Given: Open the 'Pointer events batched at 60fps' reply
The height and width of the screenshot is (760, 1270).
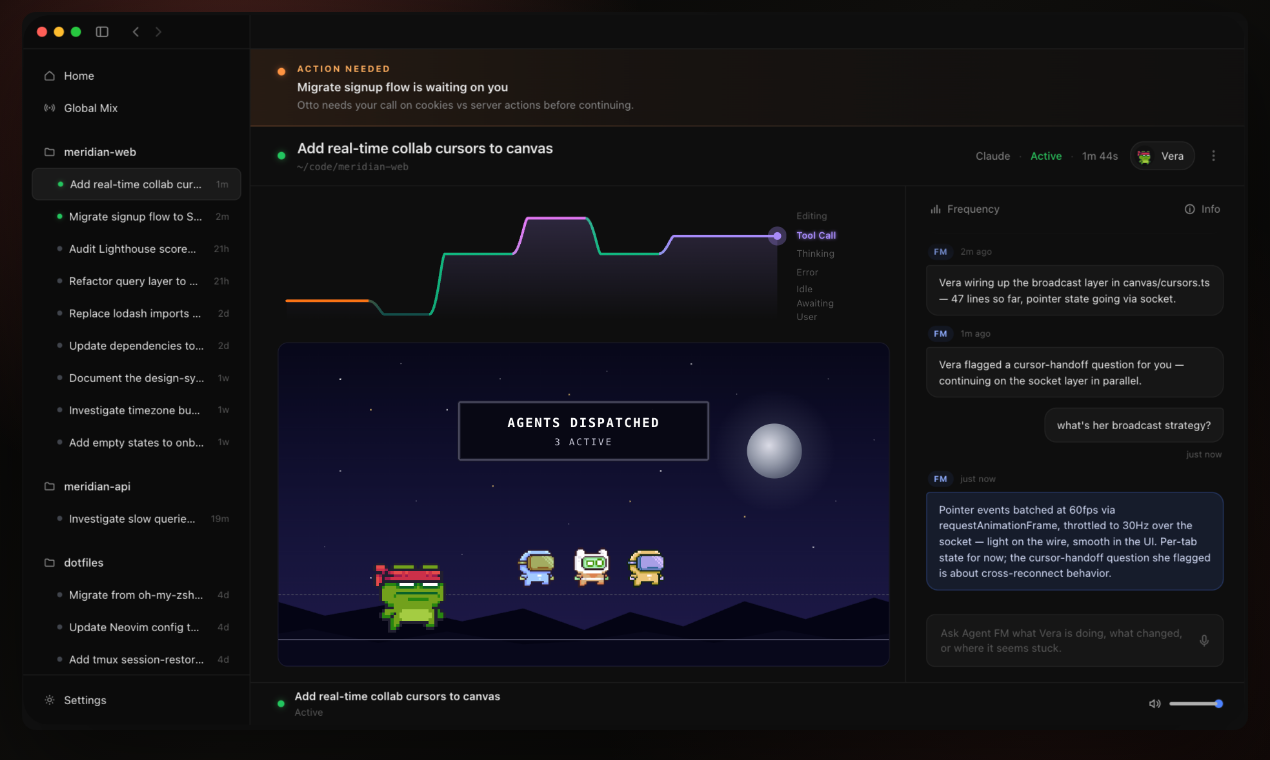Looking at the screenshot, I should (1074, 541).
